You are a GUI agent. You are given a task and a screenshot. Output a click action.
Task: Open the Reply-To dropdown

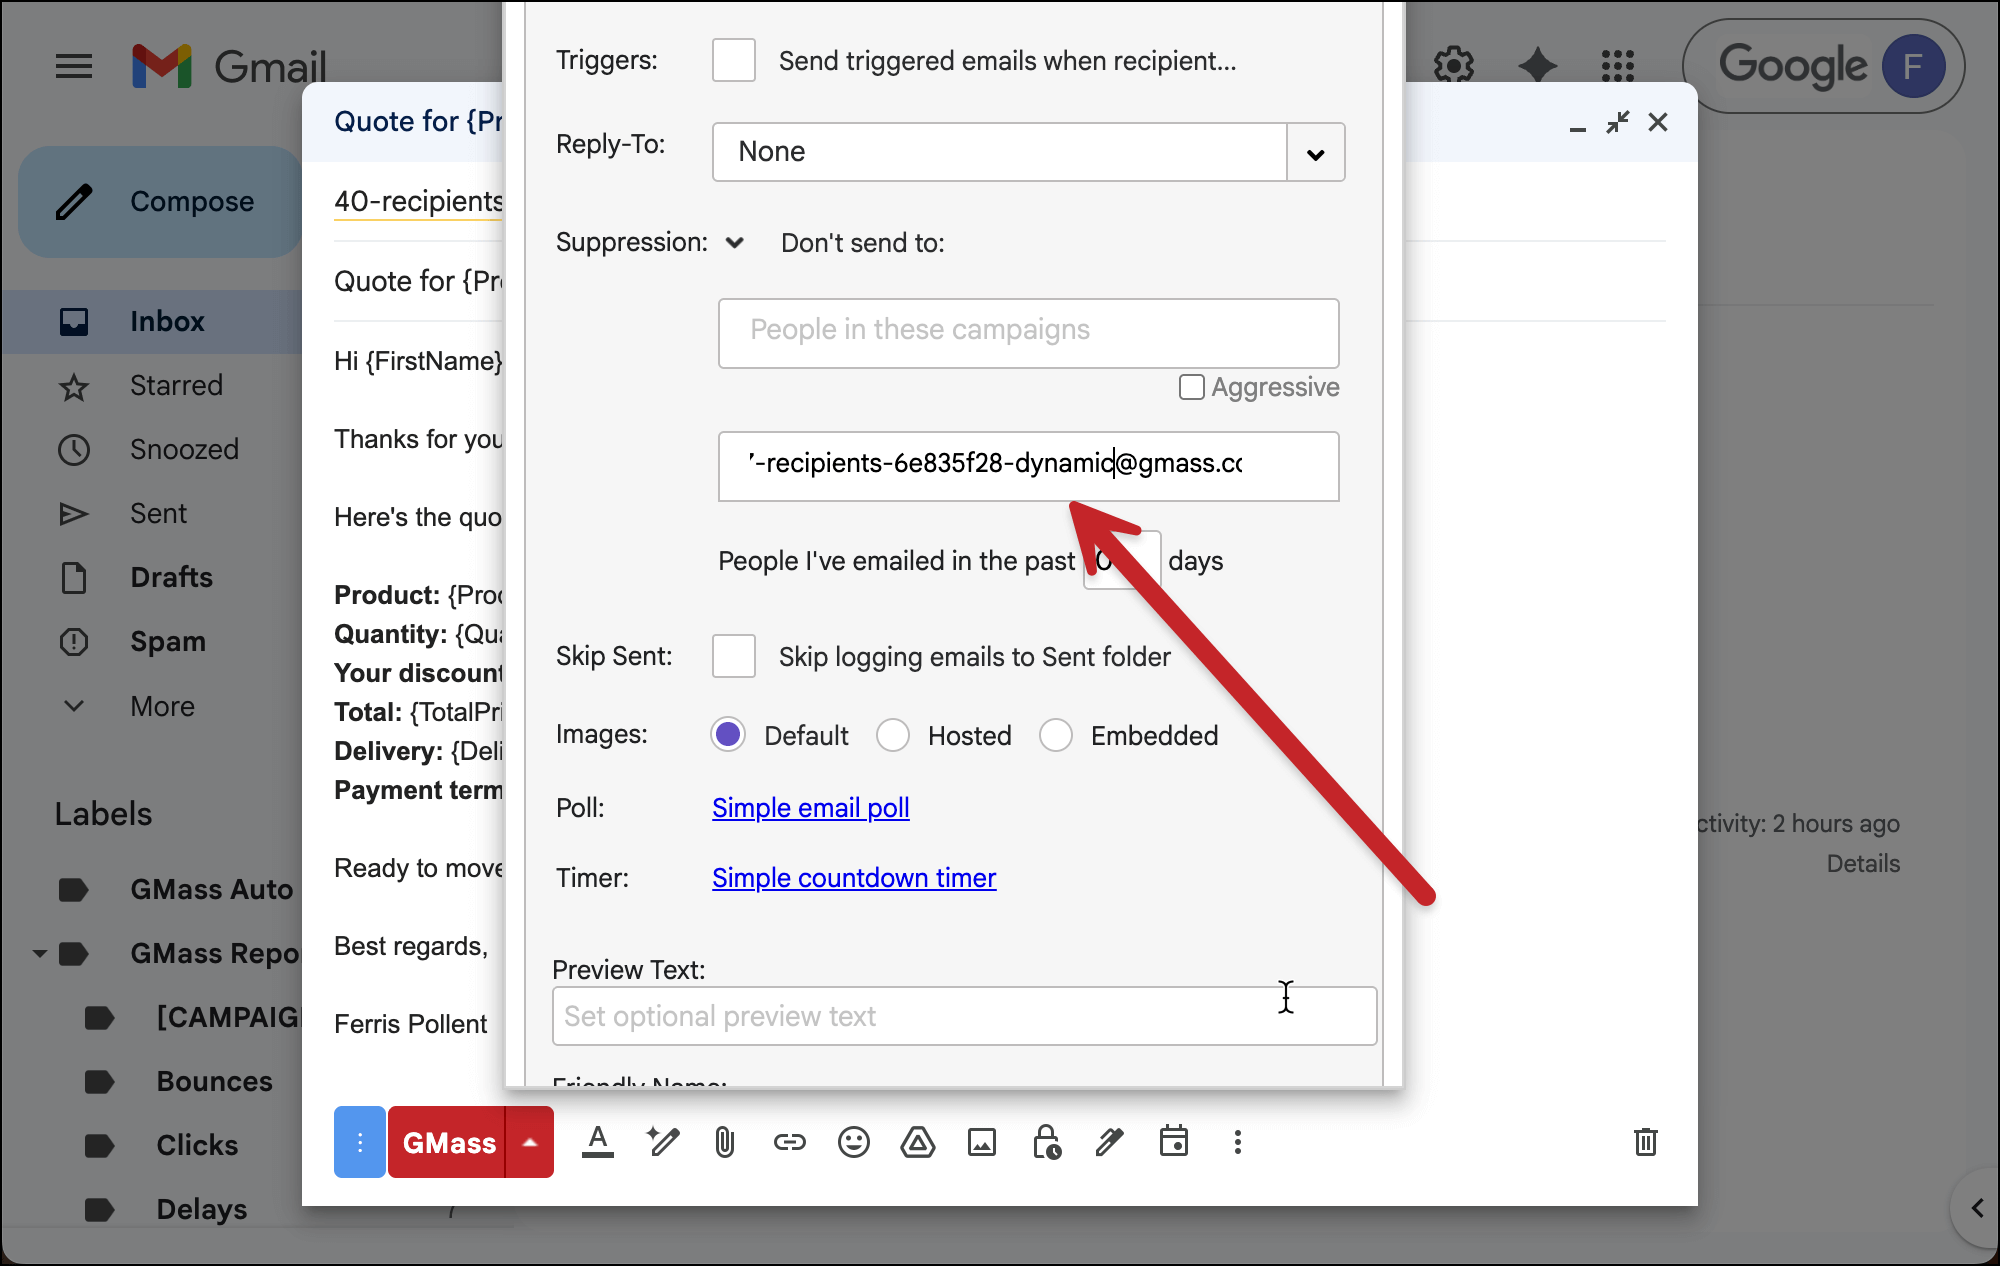tap(1315, 153)
